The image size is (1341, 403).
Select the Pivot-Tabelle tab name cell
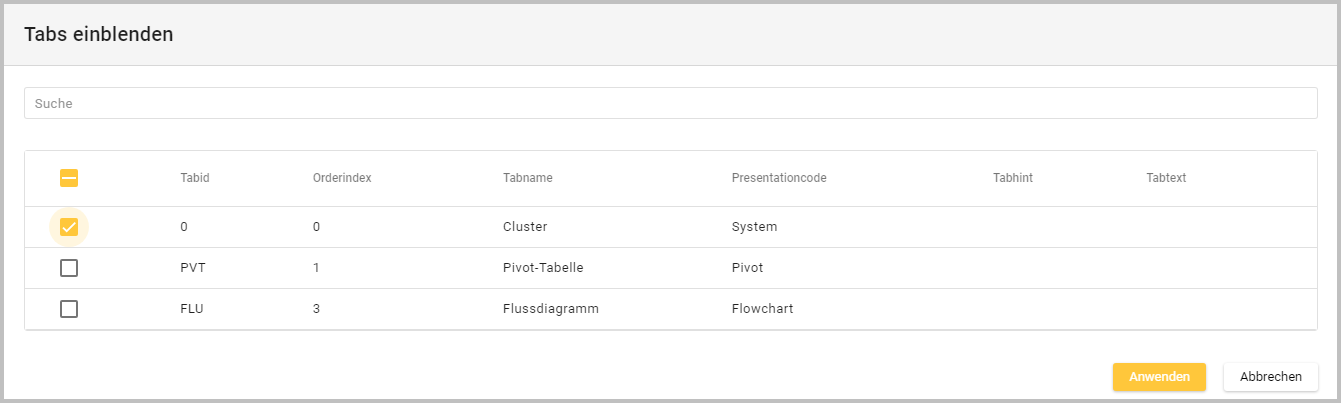543,268
